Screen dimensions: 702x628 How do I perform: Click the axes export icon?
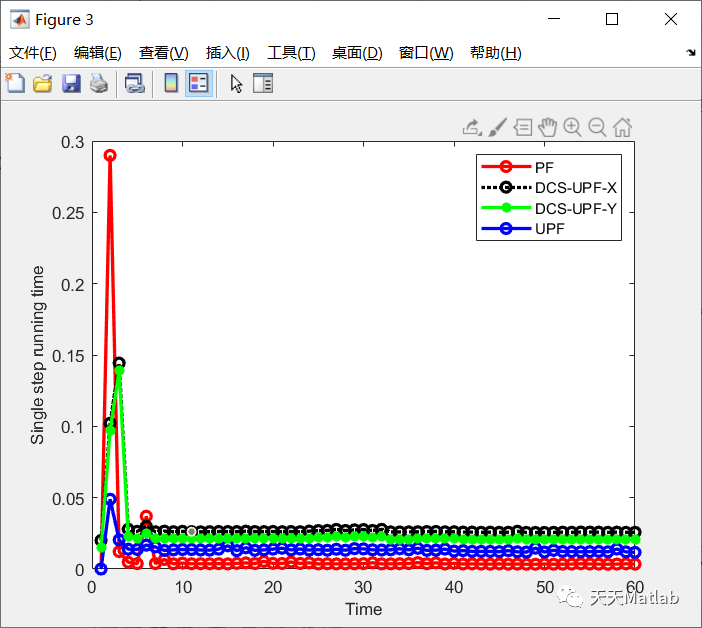[472, 128]
